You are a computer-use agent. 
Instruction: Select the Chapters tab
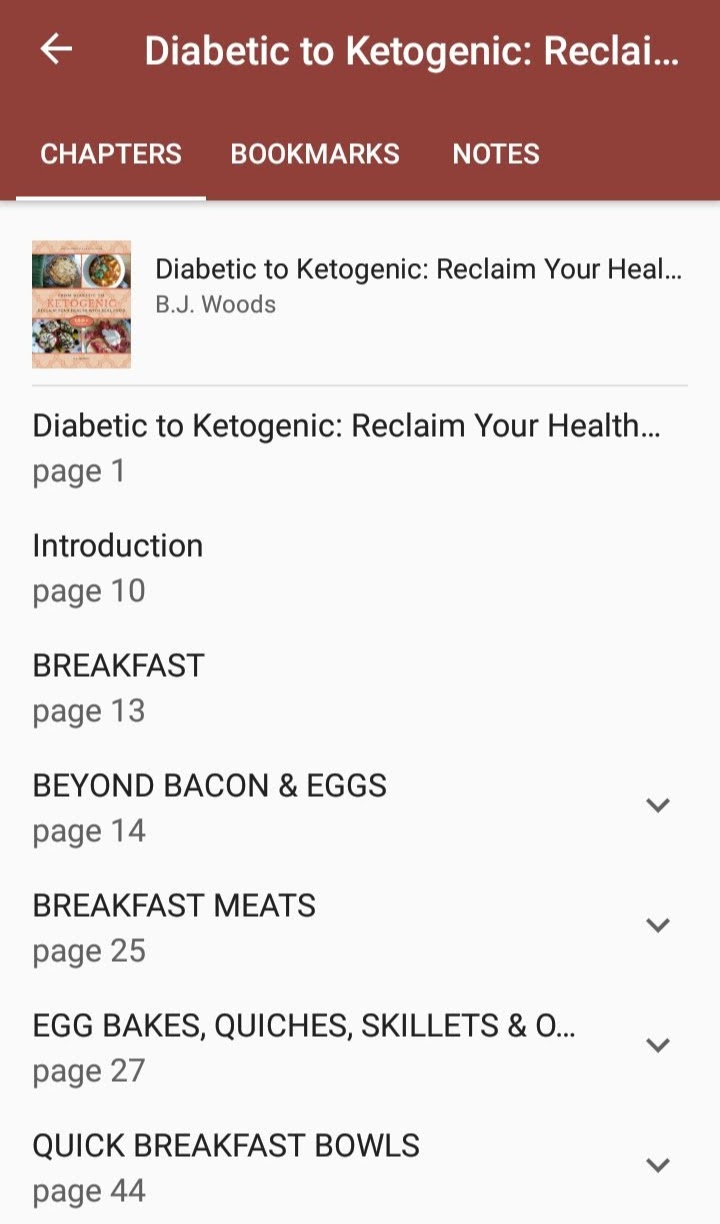tap(111, 154)
